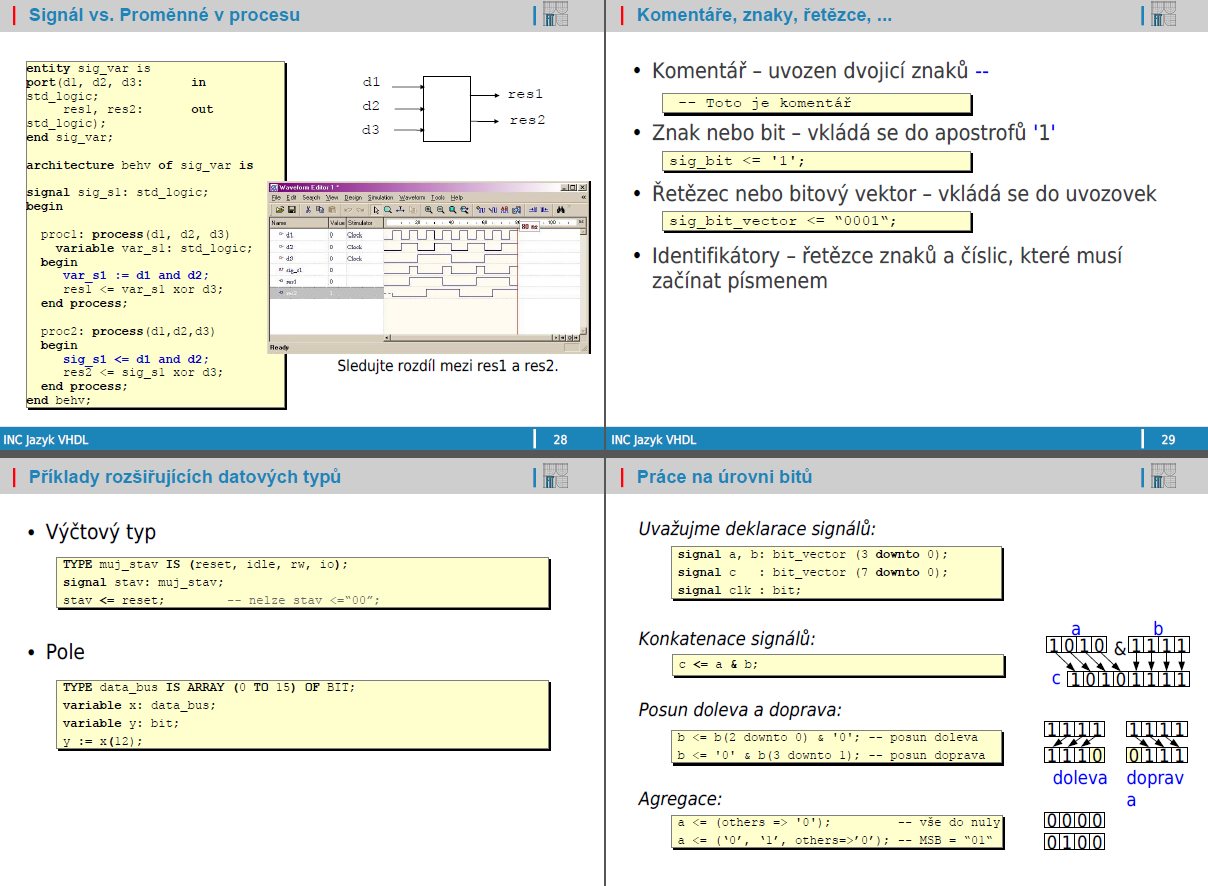Click the slide number 29
Screen dimensions: 1208x886
click(x=1168, y=440)
